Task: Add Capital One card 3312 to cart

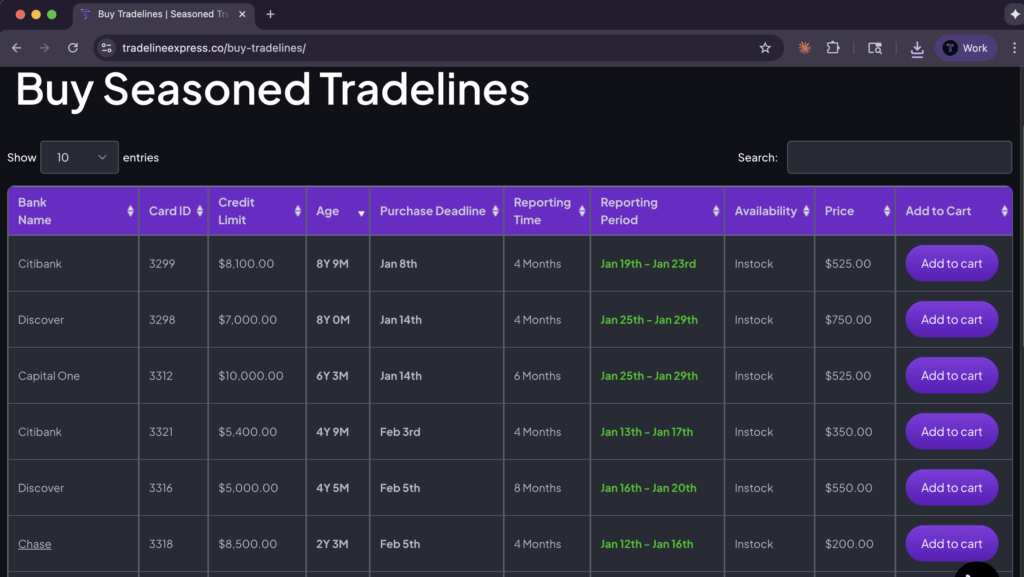Action: [952, 376]
